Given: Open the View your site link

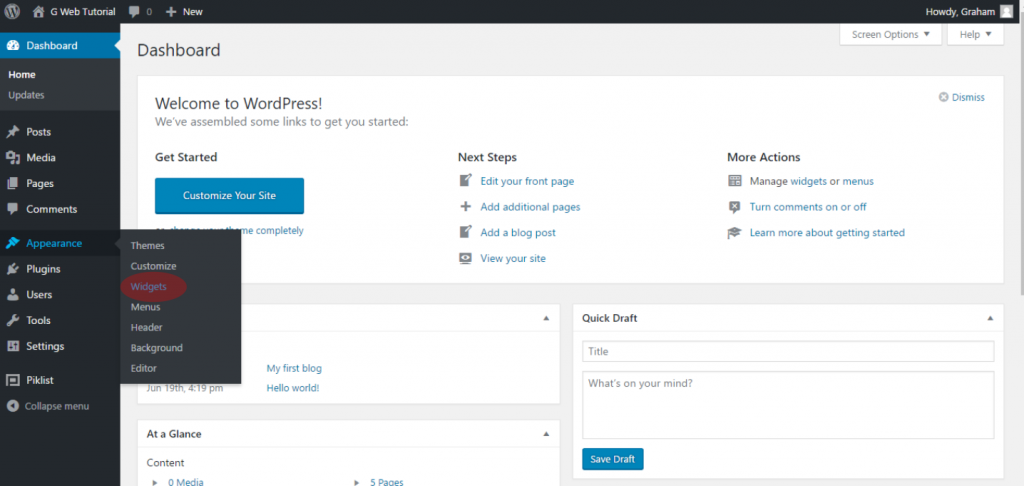Looking at the screenshot, I should [513, 258].
